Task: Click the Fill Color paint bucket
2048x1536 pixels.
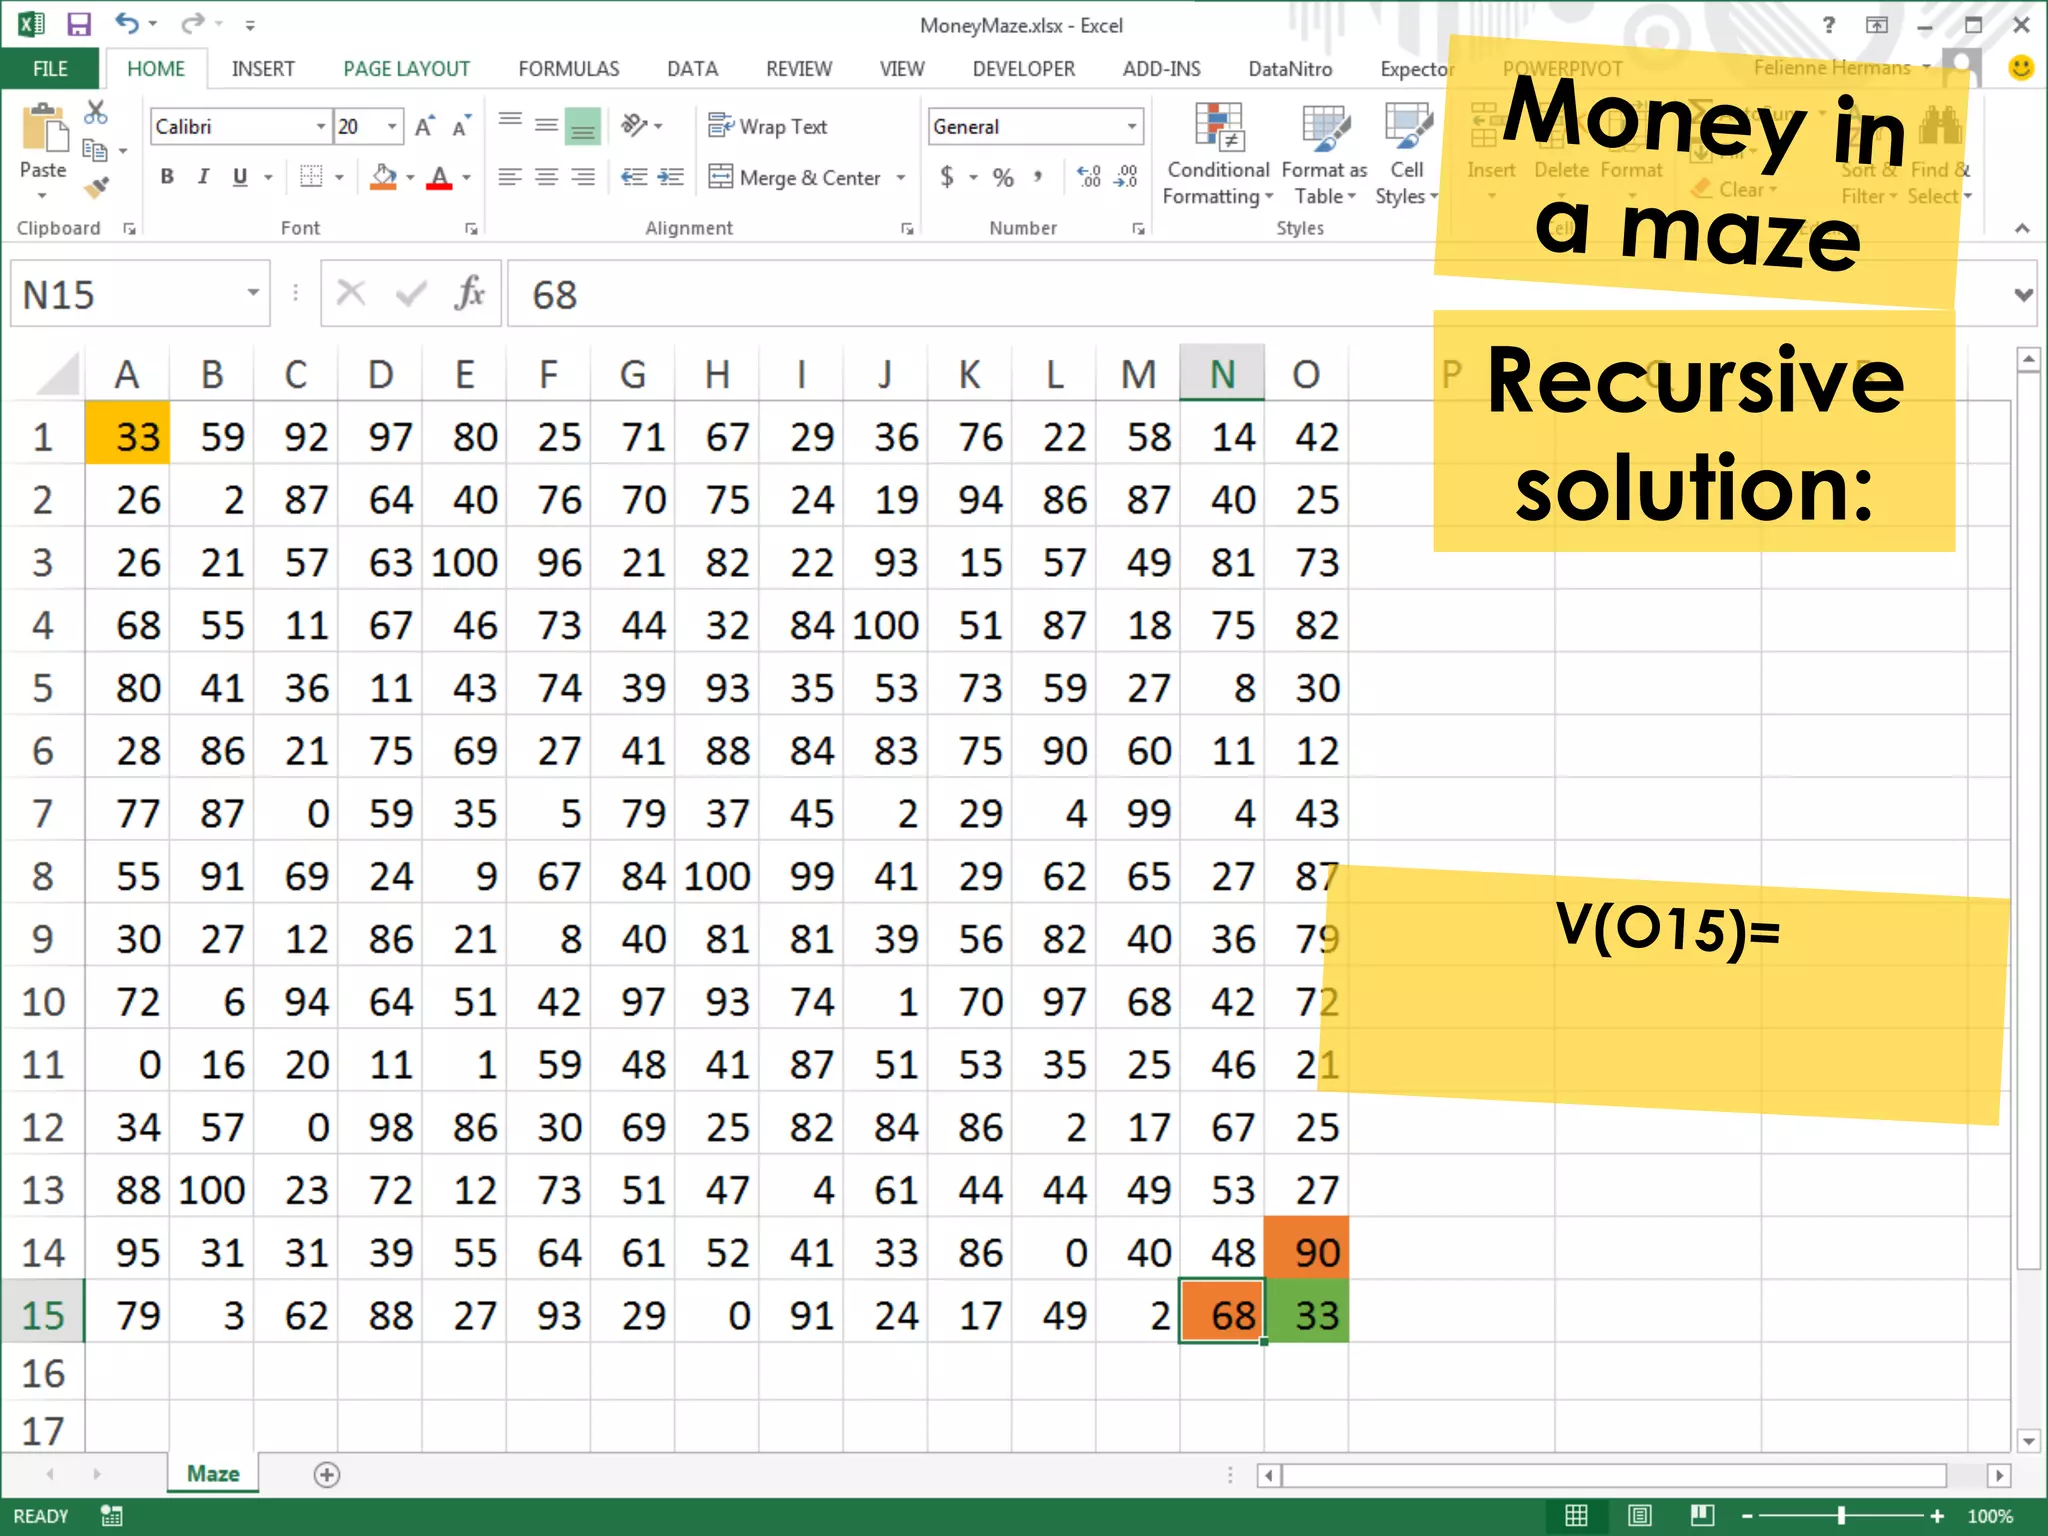Action: (x=383, y=177)
